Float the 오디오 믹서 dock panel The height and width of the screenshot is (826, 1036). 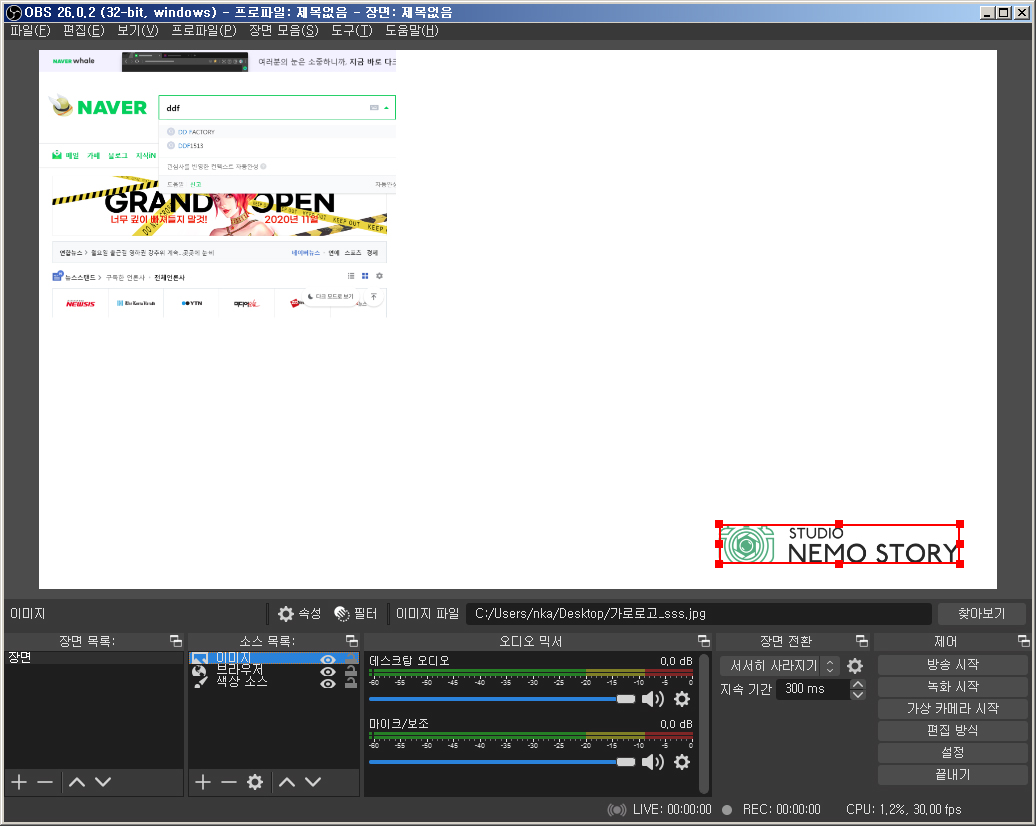(x=704, y=641)
